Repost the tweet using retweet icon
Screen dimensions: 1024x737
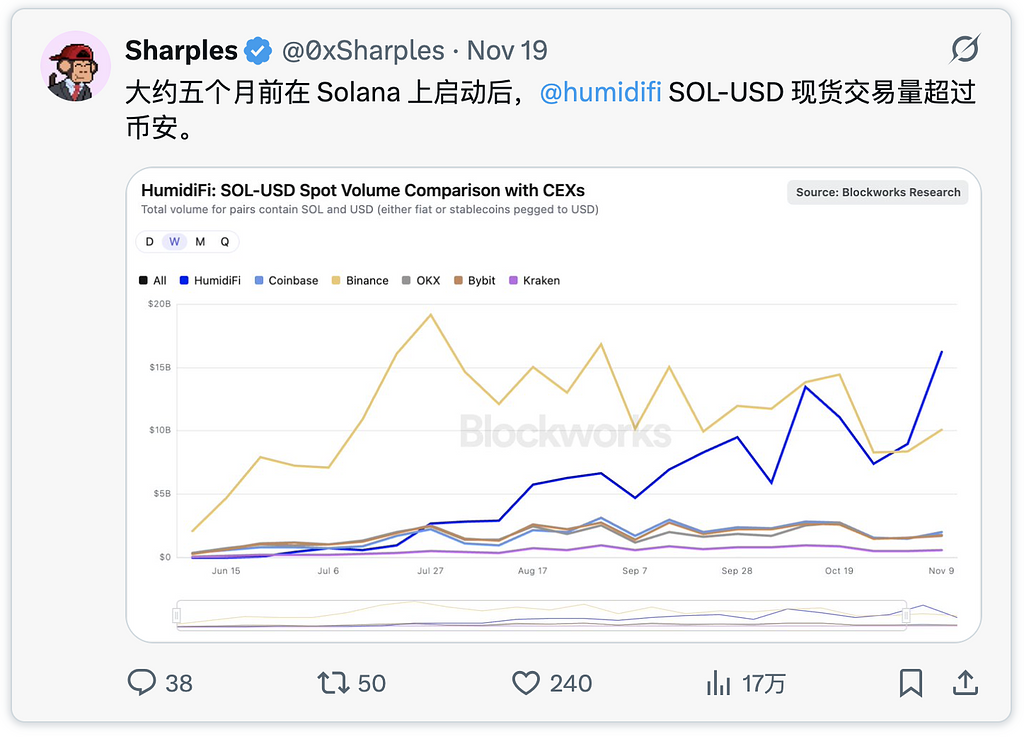pyautogui.click(x=332, y=683)
